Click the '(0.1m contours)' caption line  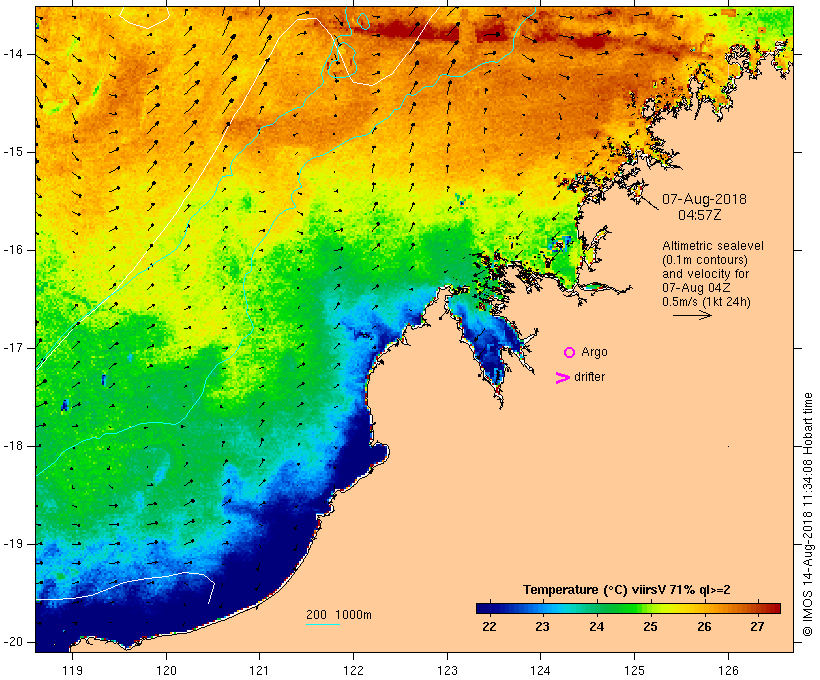pos(704,260)
